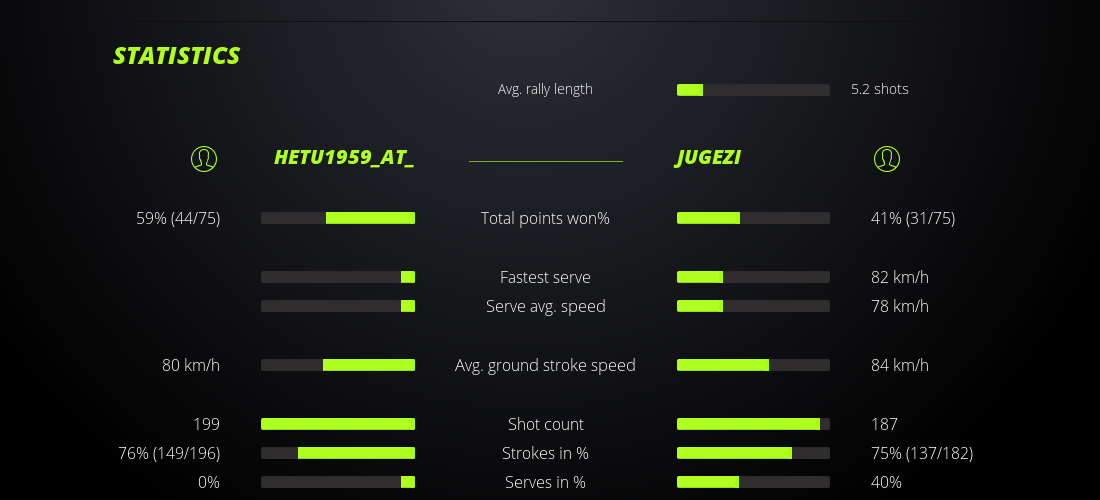Screen dimensions: 1100x500
Task: Click the STATISTICS heading
Action: [x=177, y=56]
